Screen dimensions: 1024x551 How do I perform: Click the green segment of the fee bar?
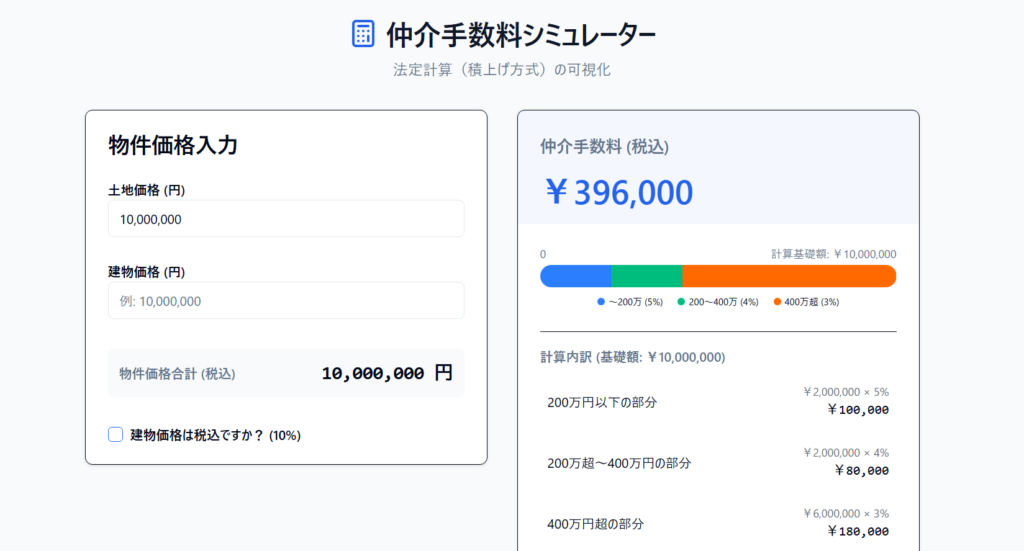[646, 276]
